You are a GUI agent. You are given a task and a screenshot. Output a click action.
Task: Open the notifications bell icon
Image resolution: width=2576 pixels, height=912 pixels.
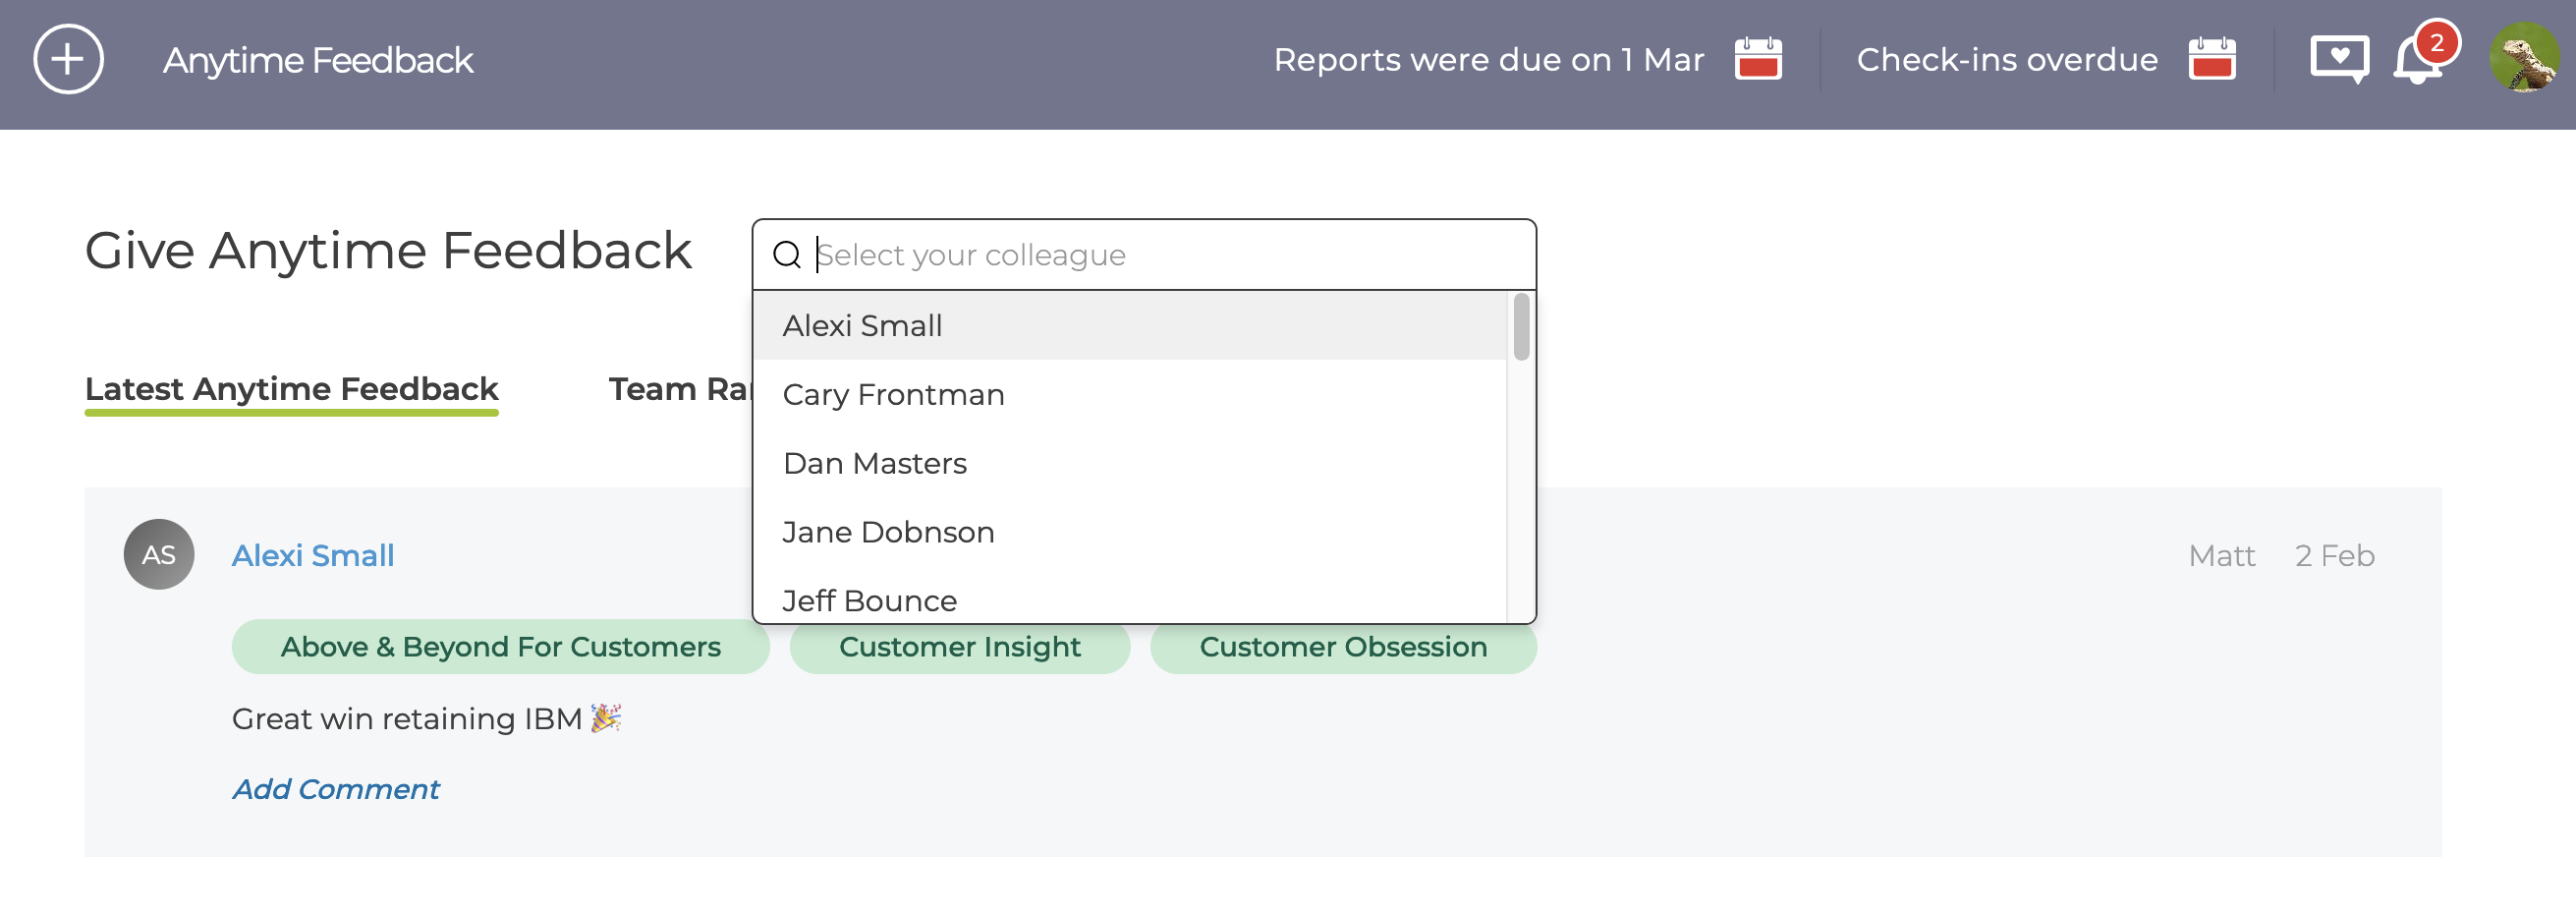pyautogui.click(x=2416, y=60)
